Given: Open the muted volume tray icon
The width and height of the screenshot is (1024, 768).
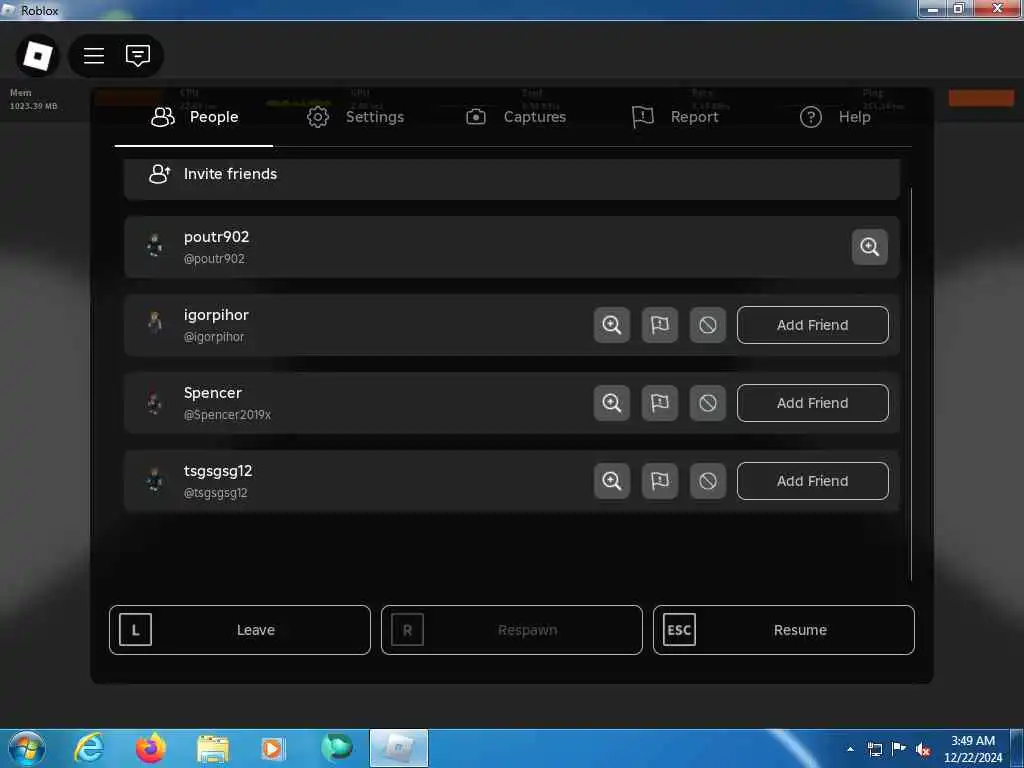Looking at the screenshot, I should [x=923, y=750].
